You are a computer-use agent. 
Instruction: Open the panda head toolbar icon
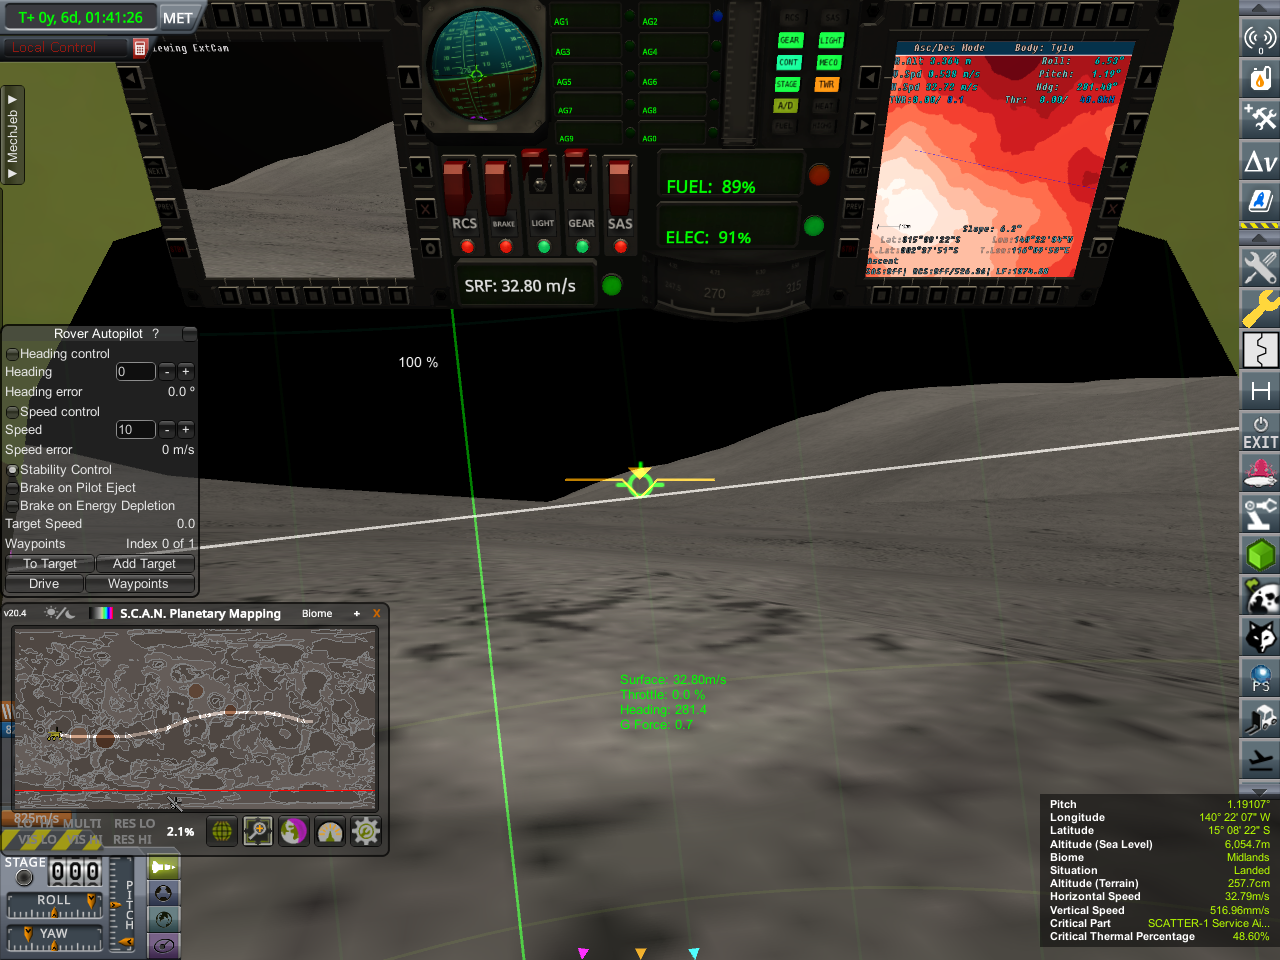pyautogui.click(x=1260, y=596)
